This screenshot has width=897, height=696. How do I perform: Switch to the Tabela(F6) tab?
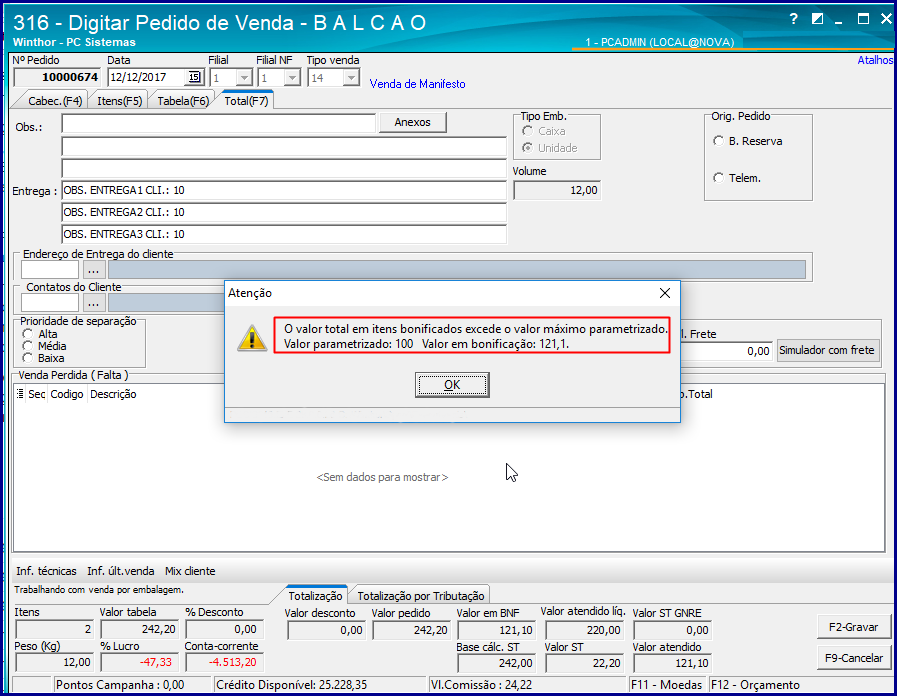[182, 101]
